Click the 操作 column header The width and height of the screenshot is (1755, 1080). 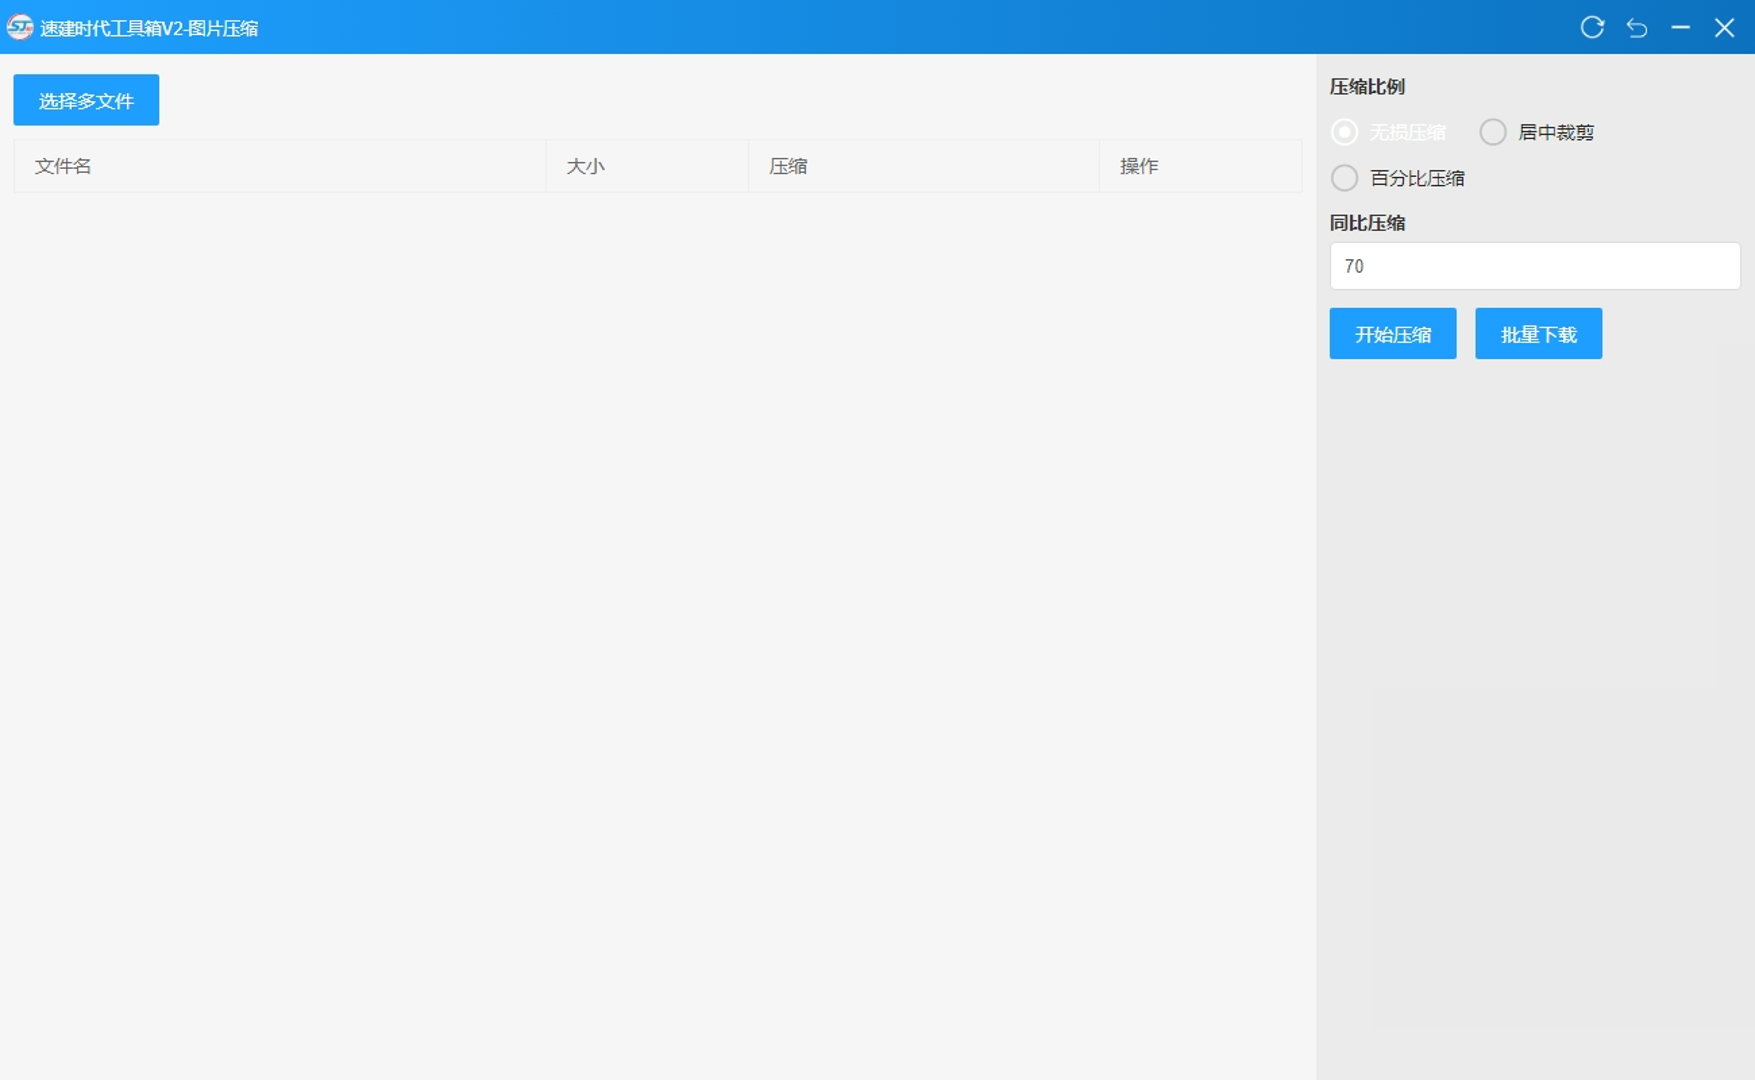pos(1139,166)
